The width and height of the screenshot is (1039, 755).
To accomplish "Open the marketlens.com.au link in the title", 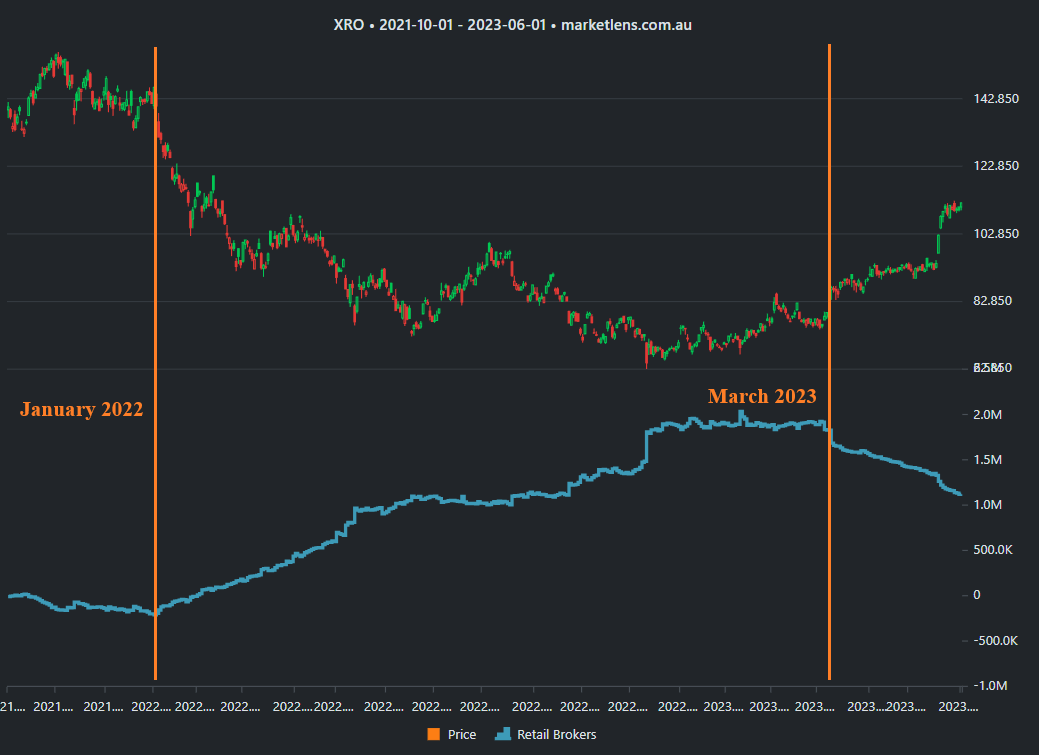I will click(625, 25).
